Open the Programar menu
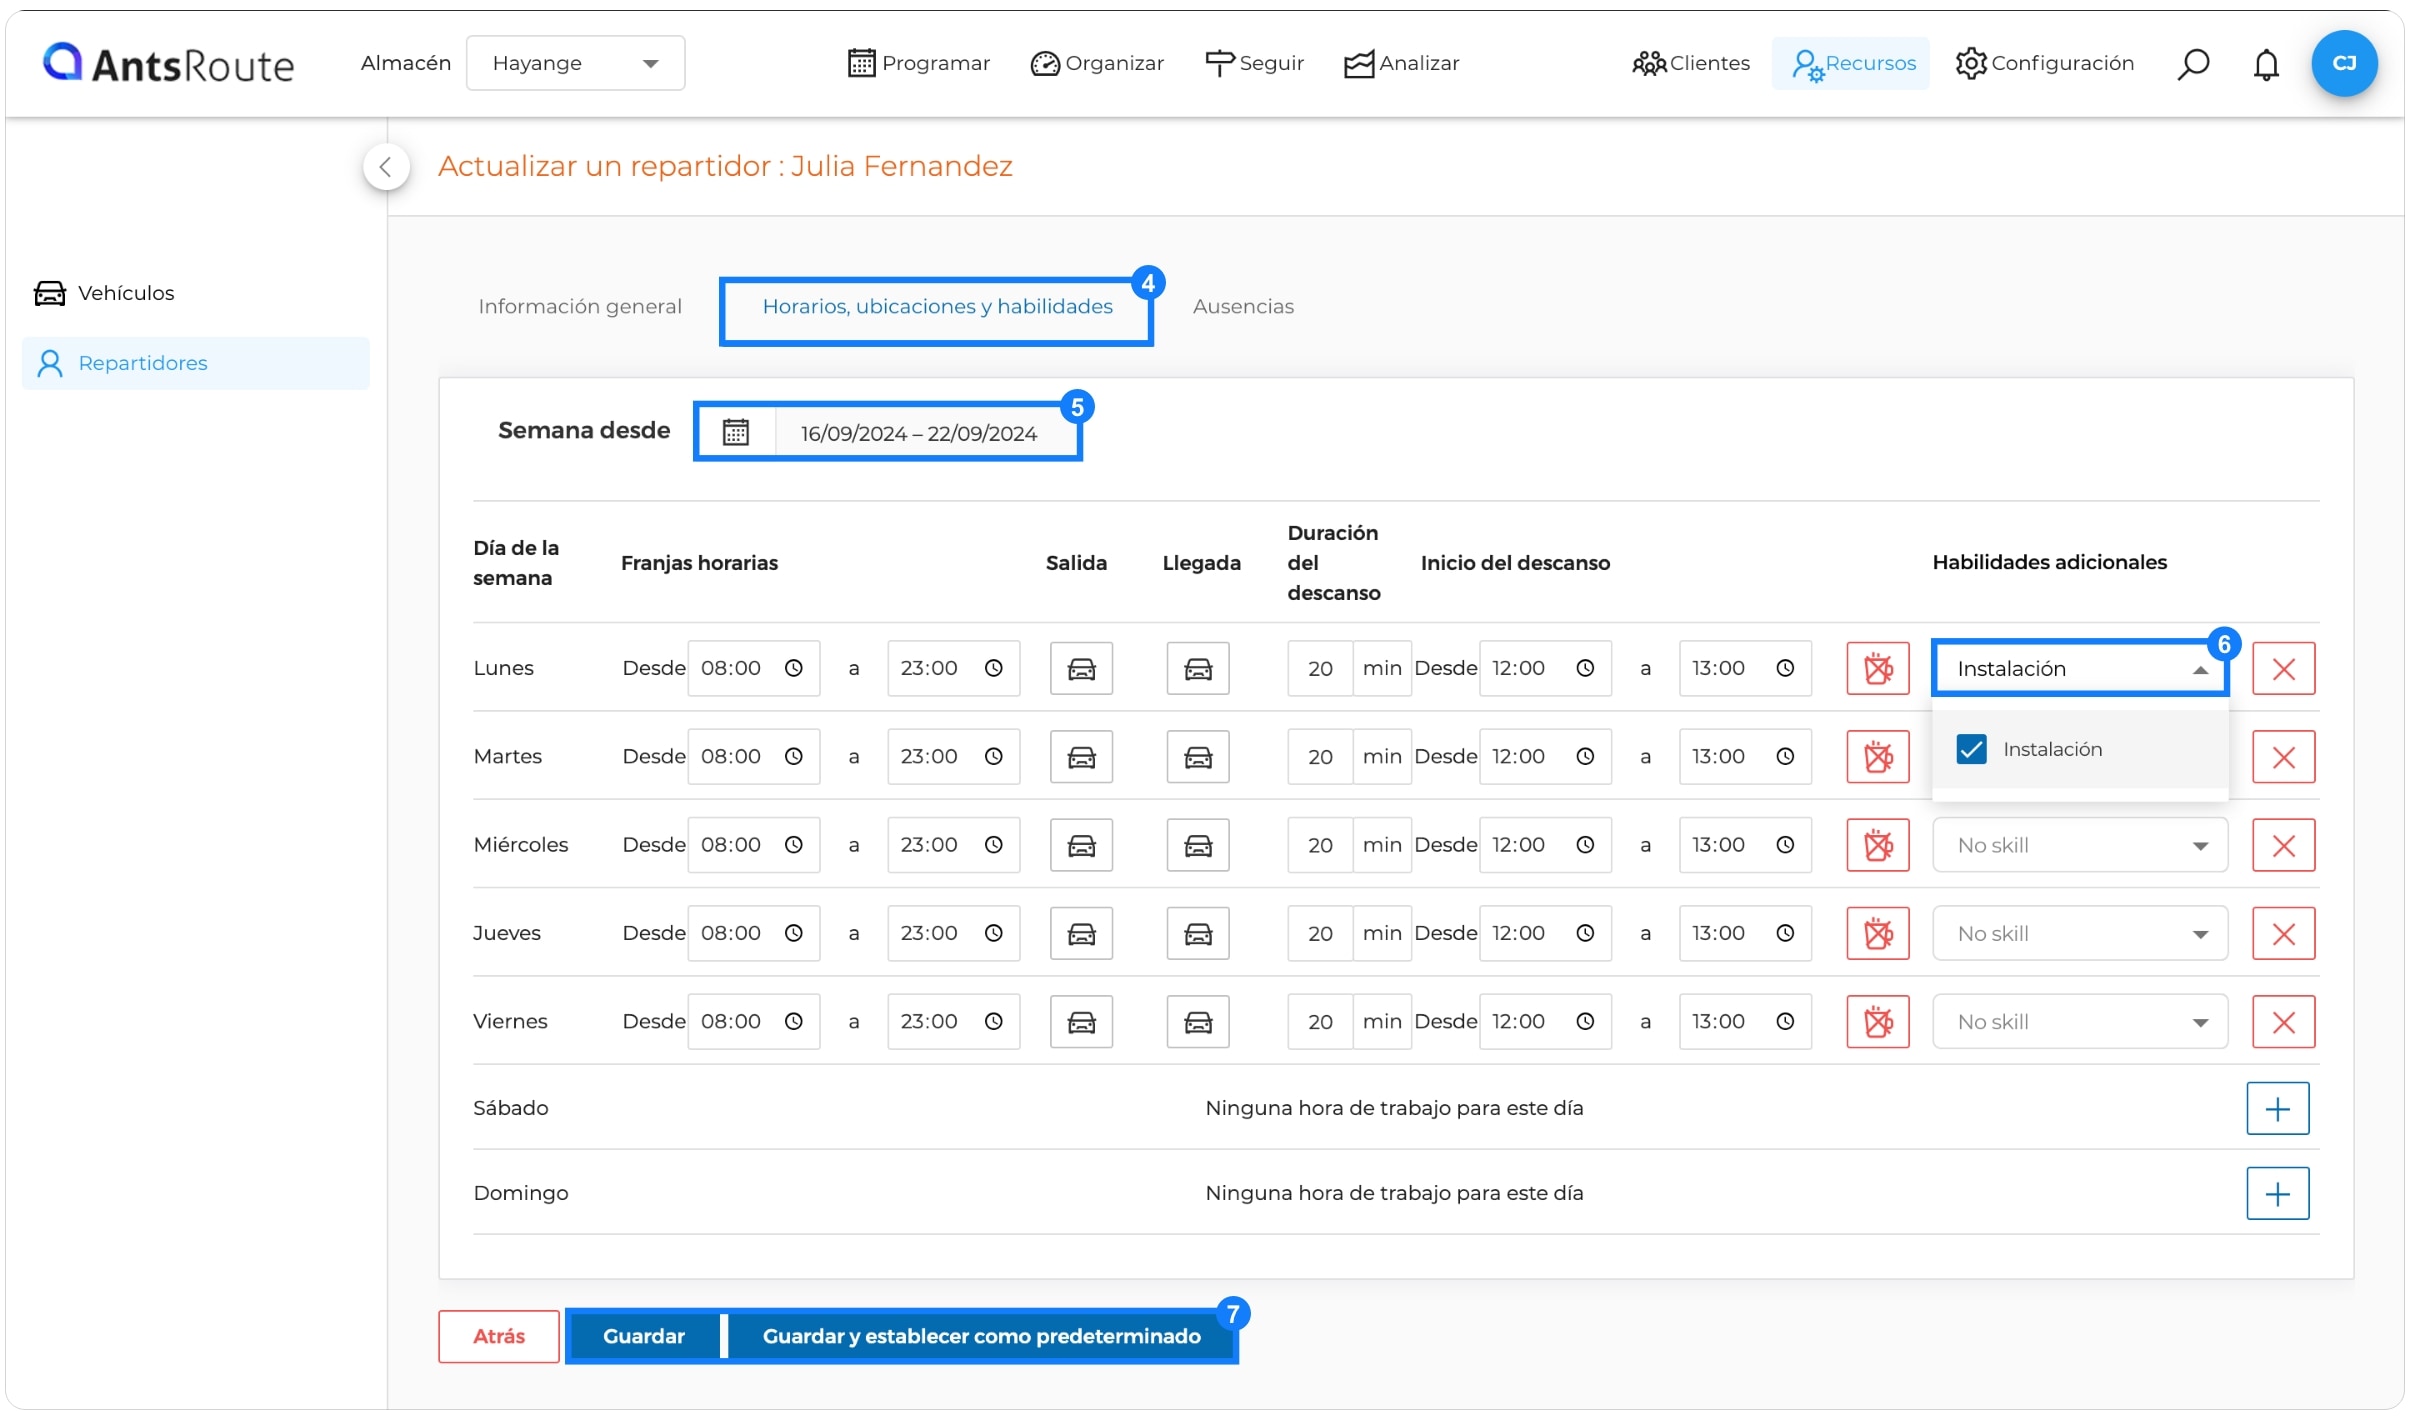The height and width of the screenshot is (1419, 2410). 918,63
